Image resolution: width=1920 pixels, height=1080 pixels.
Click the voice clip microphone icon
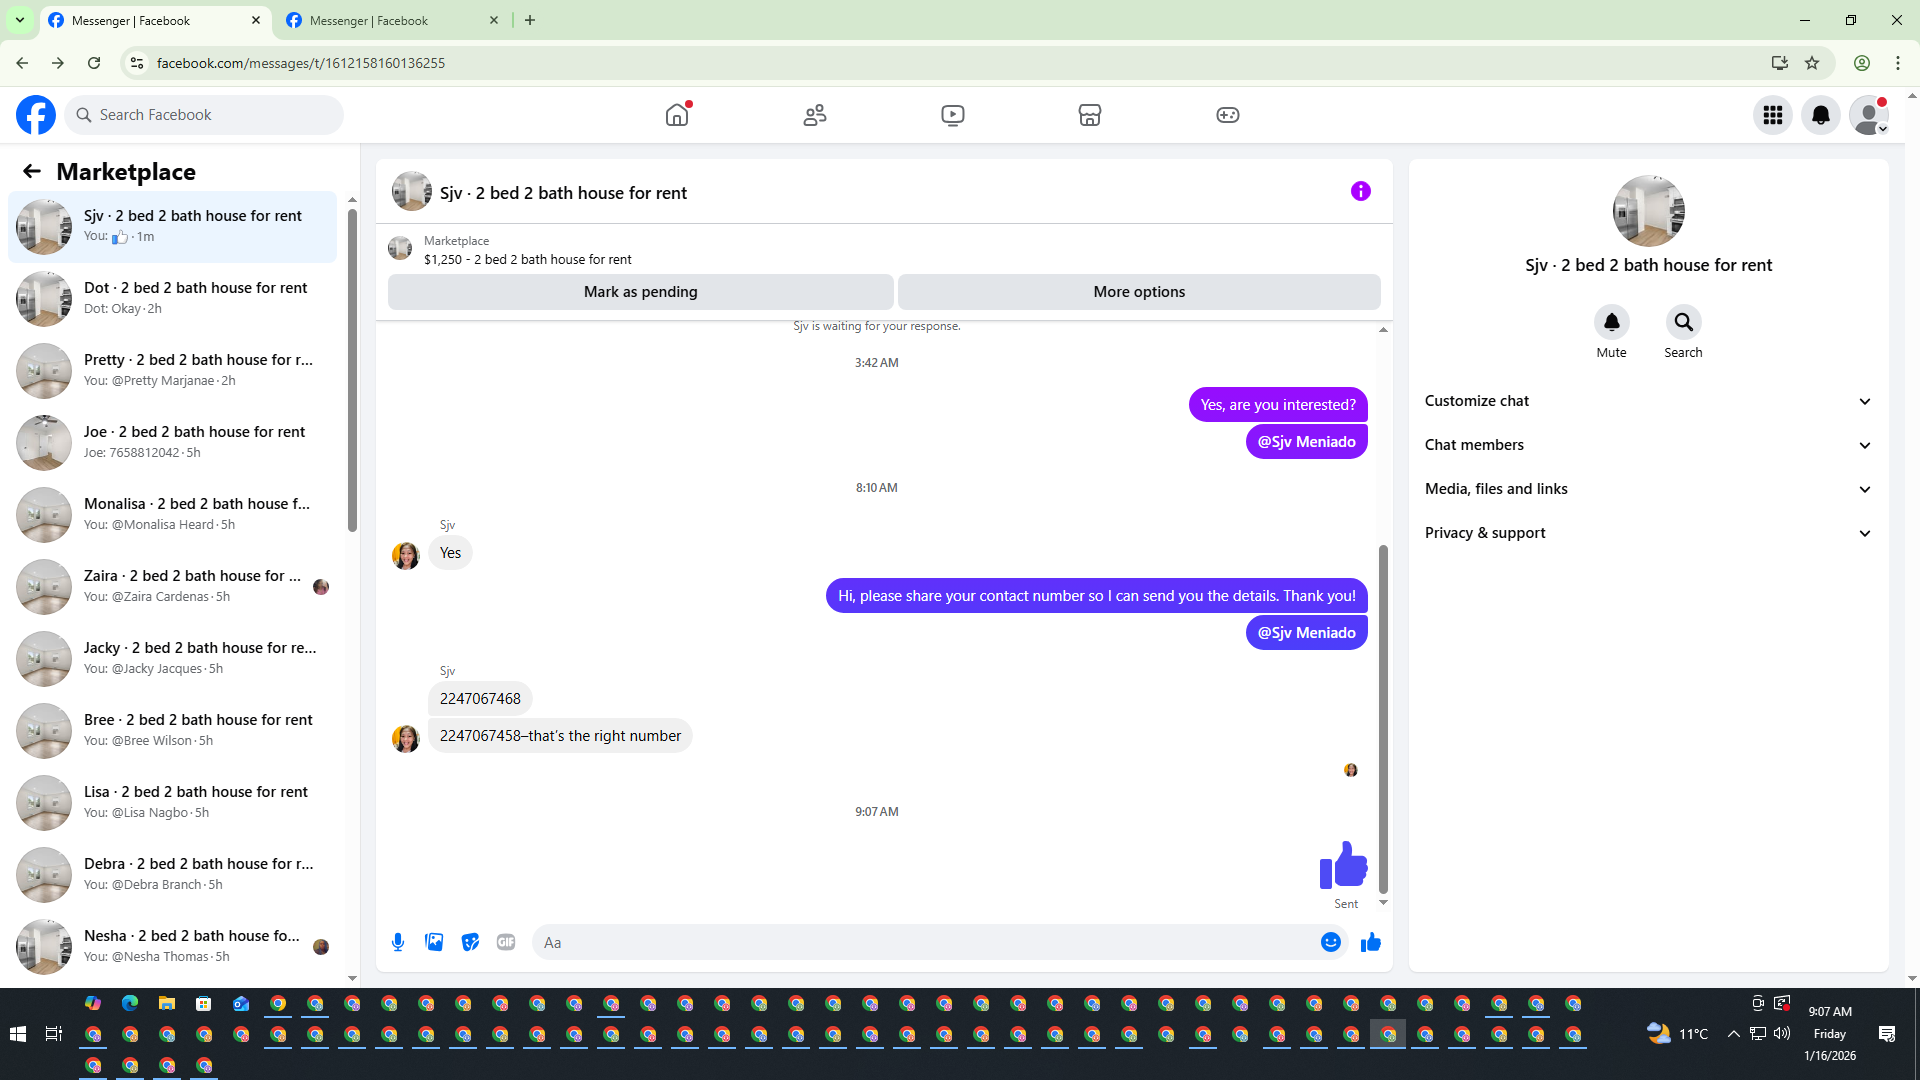[x=398, y=942]
